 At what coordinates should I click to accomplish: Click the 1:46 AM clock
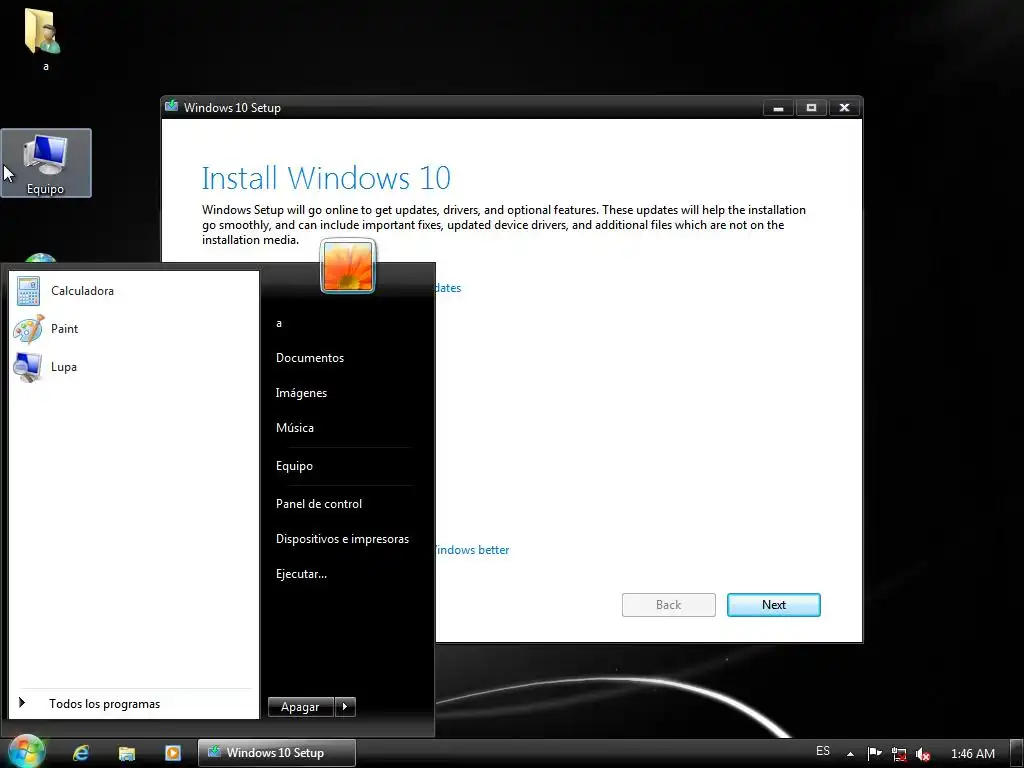(972, 754)
